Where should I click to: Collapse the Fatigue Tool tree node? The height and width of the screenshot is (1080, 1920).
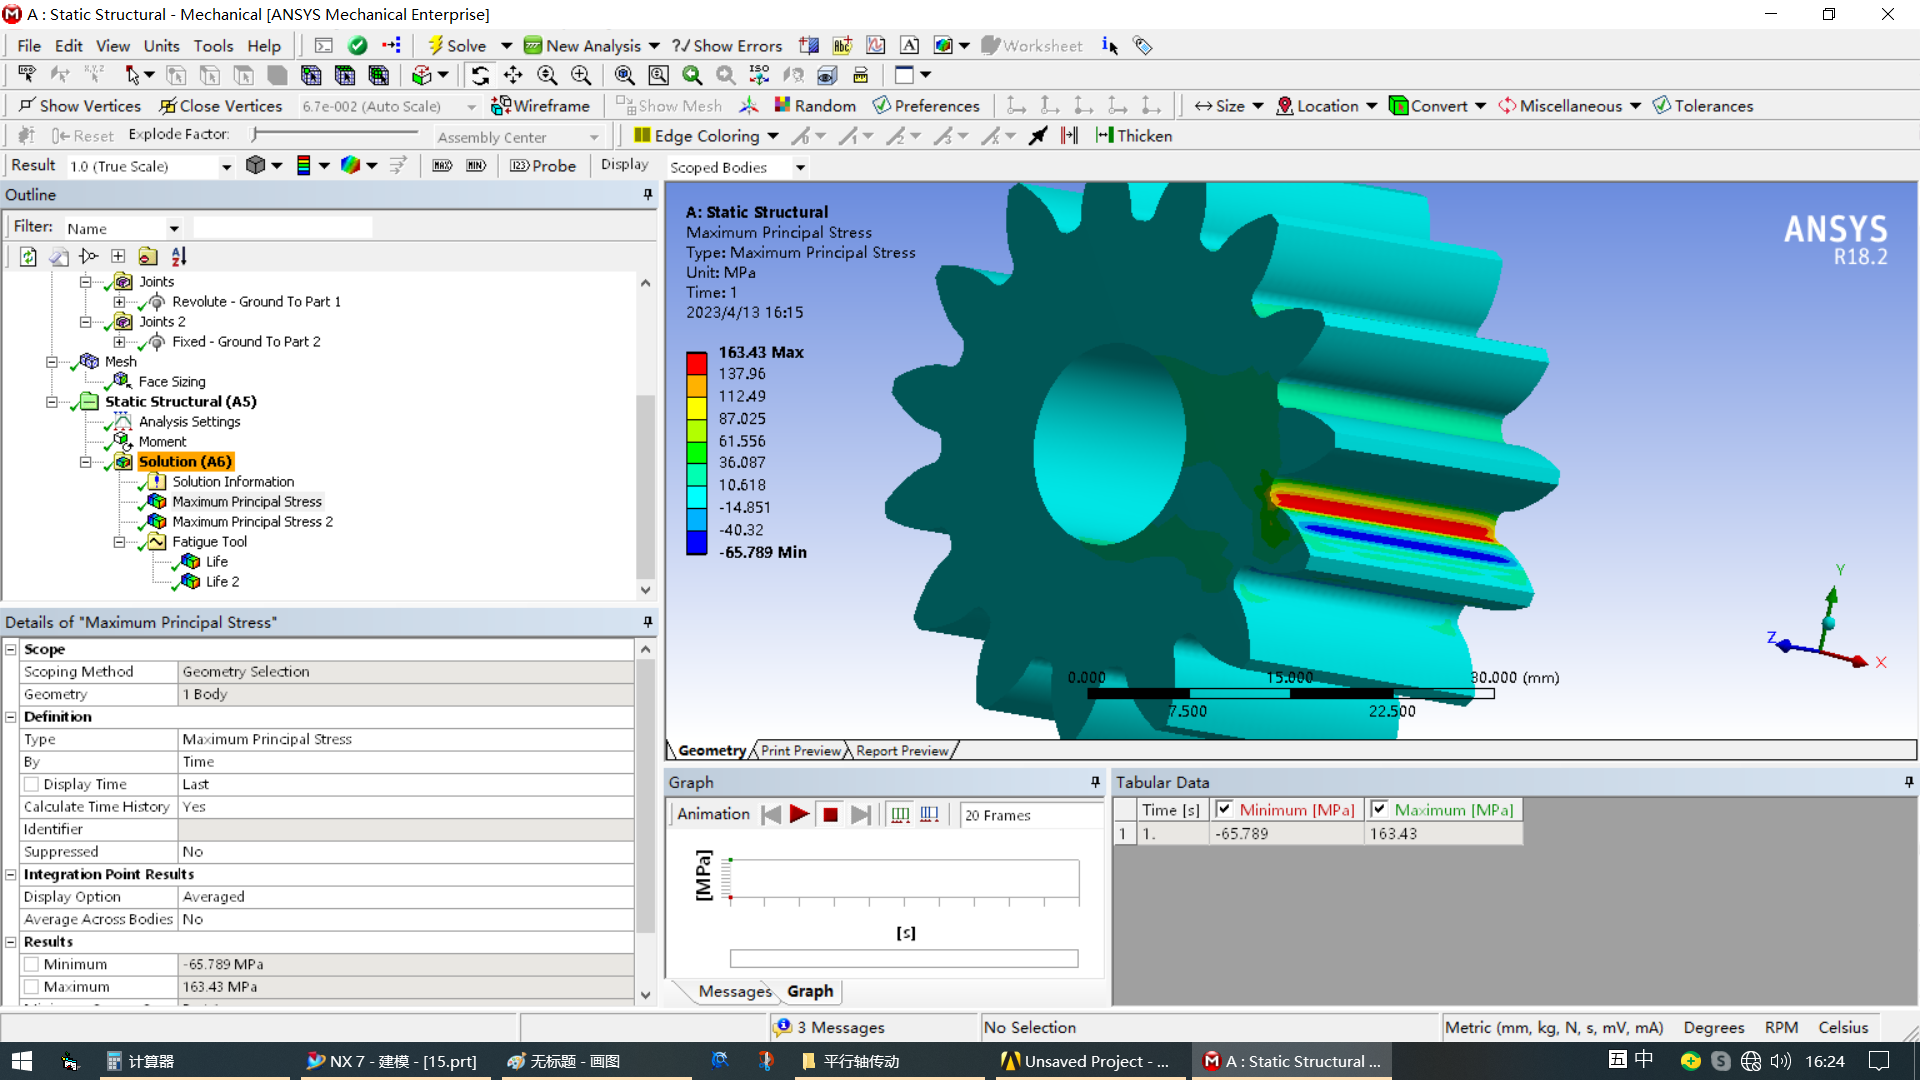coord(119,542)
